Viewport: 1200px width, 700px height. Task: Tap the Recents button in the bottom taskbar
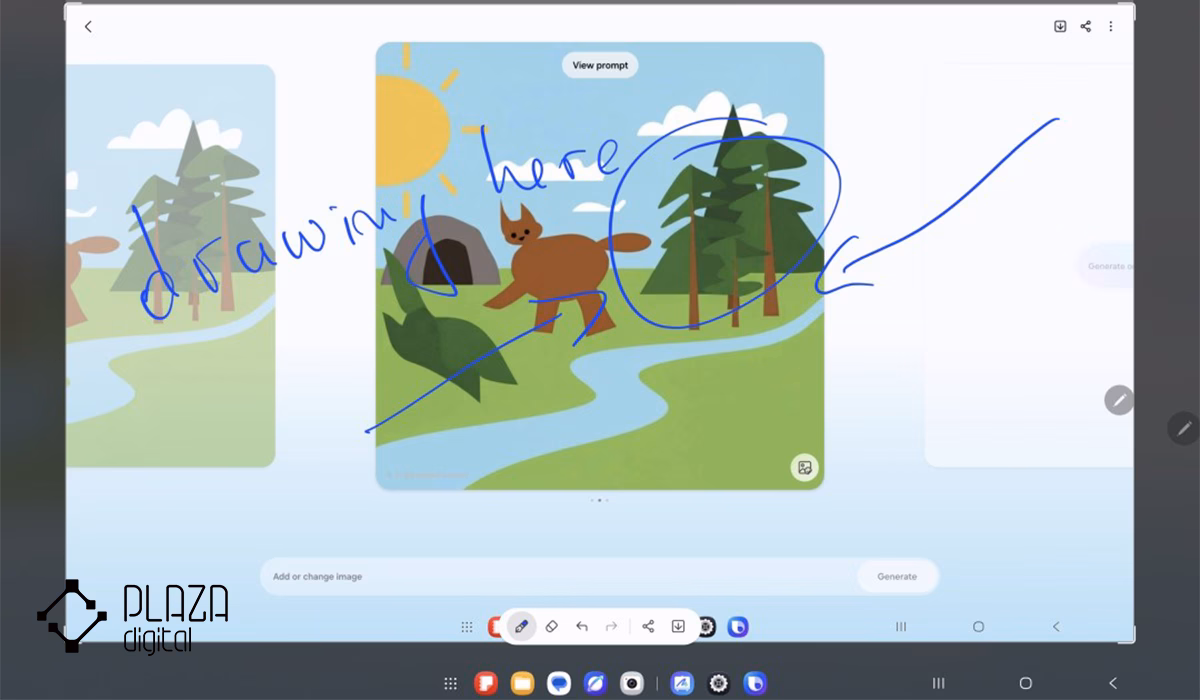click(x=938, y=683)
